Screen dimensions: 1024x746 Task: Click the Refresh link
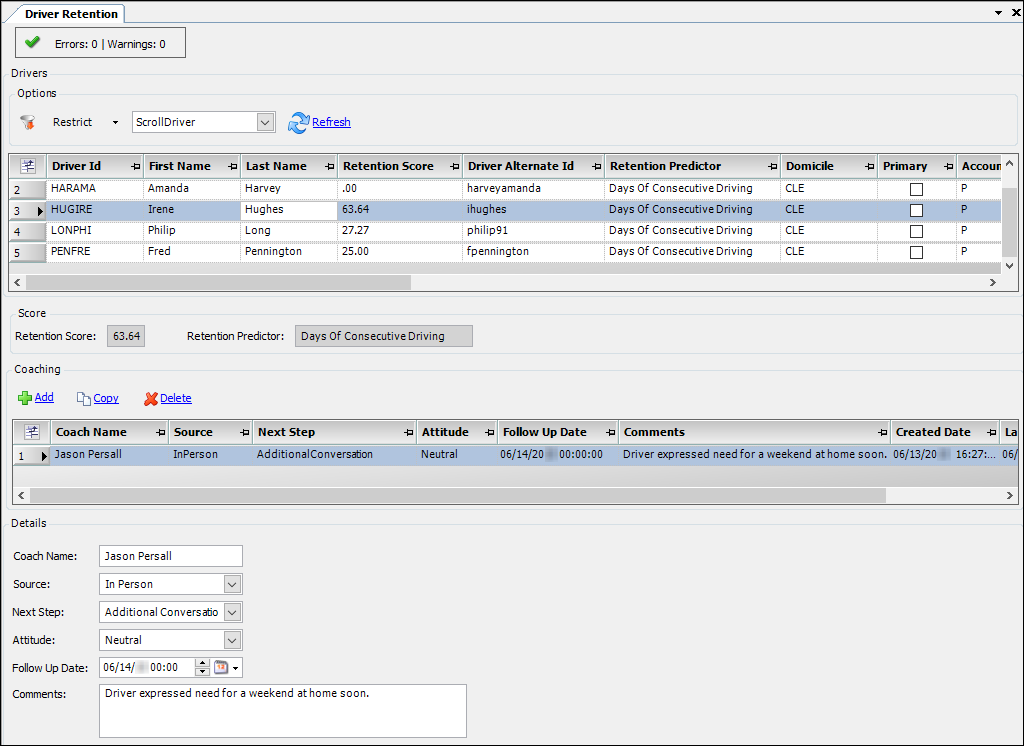pos(331,122)
